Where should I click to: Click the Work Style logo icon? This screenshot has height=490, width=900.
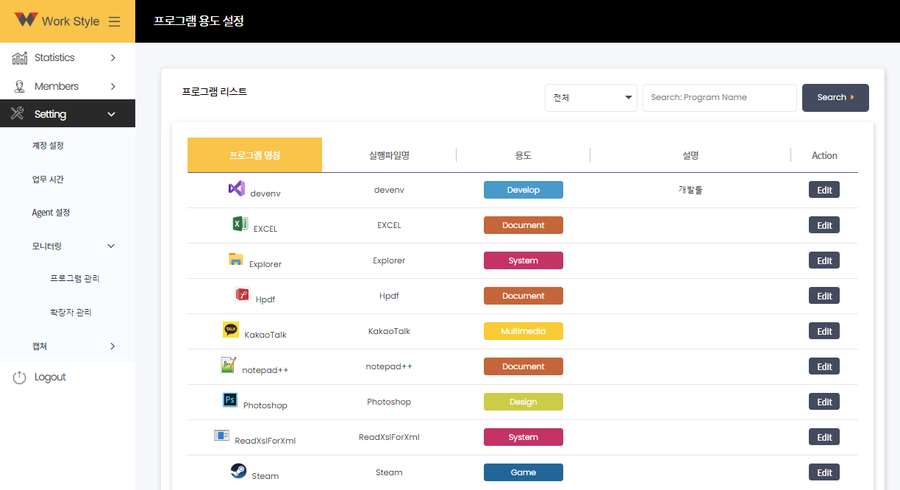coord(26,20)
